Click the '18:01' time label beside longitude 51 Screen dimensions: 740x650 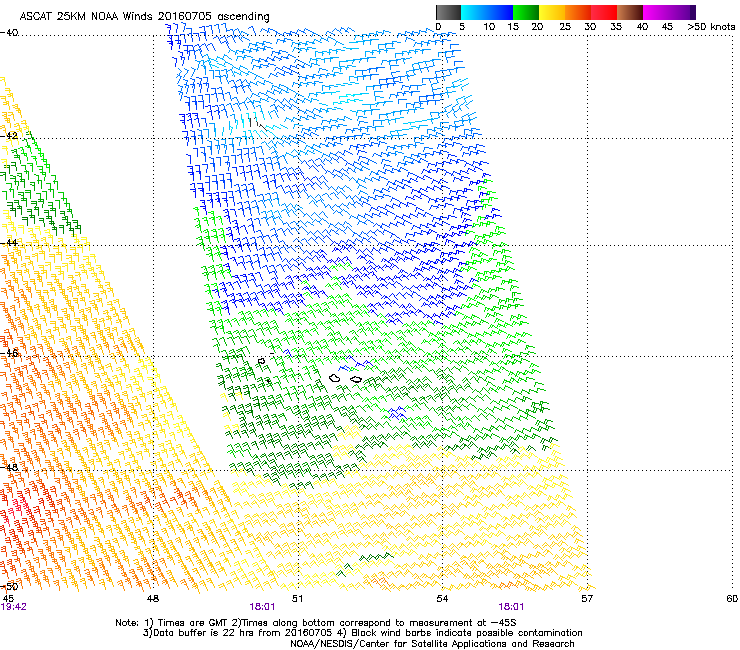(262, 607)
